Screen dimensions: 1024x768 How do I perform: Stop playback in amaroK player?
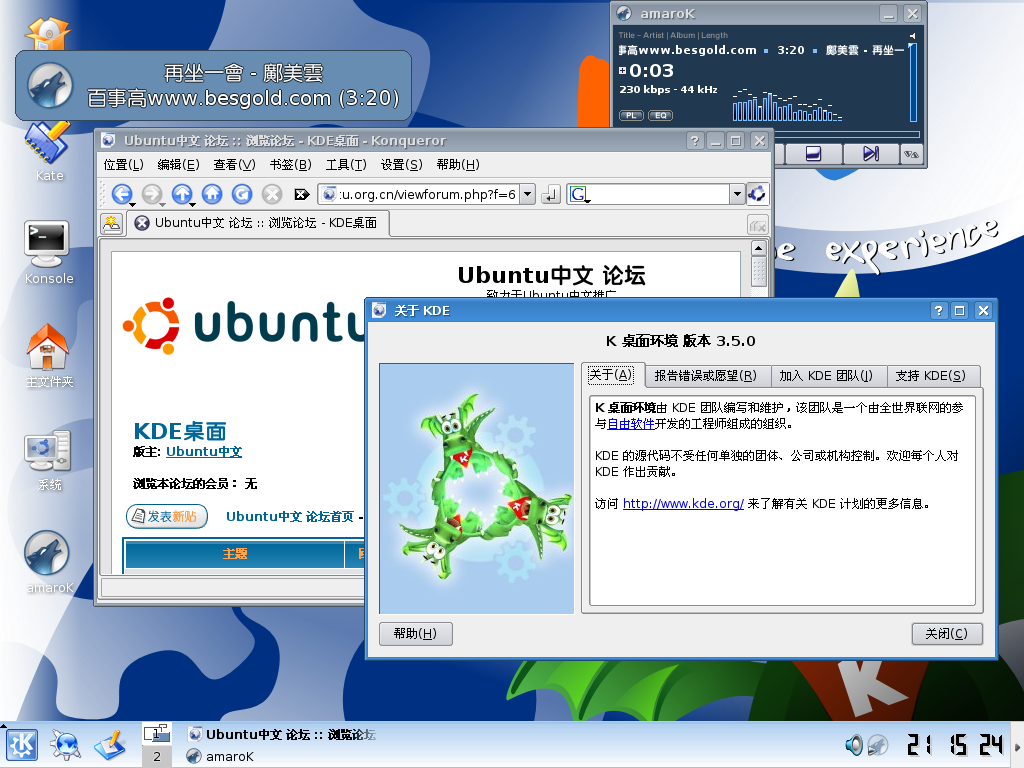coord(813,153)
